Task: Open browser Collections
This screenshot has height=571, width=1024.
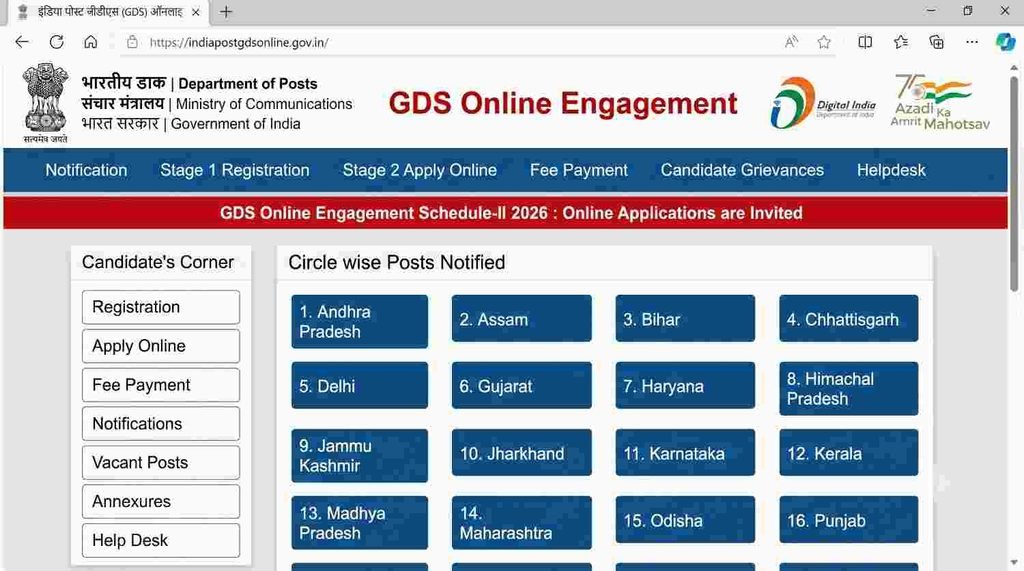Action: coord(936,42)
